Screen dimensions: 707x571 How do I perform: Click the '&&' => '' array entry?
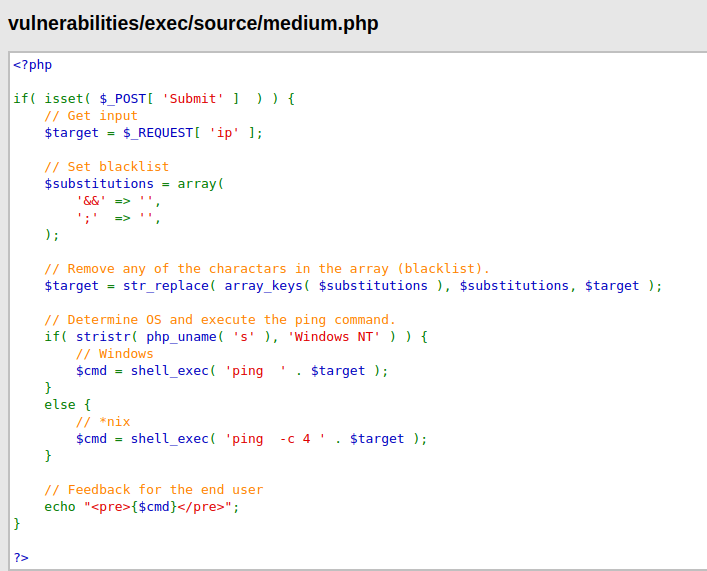(x=118, y=201)
